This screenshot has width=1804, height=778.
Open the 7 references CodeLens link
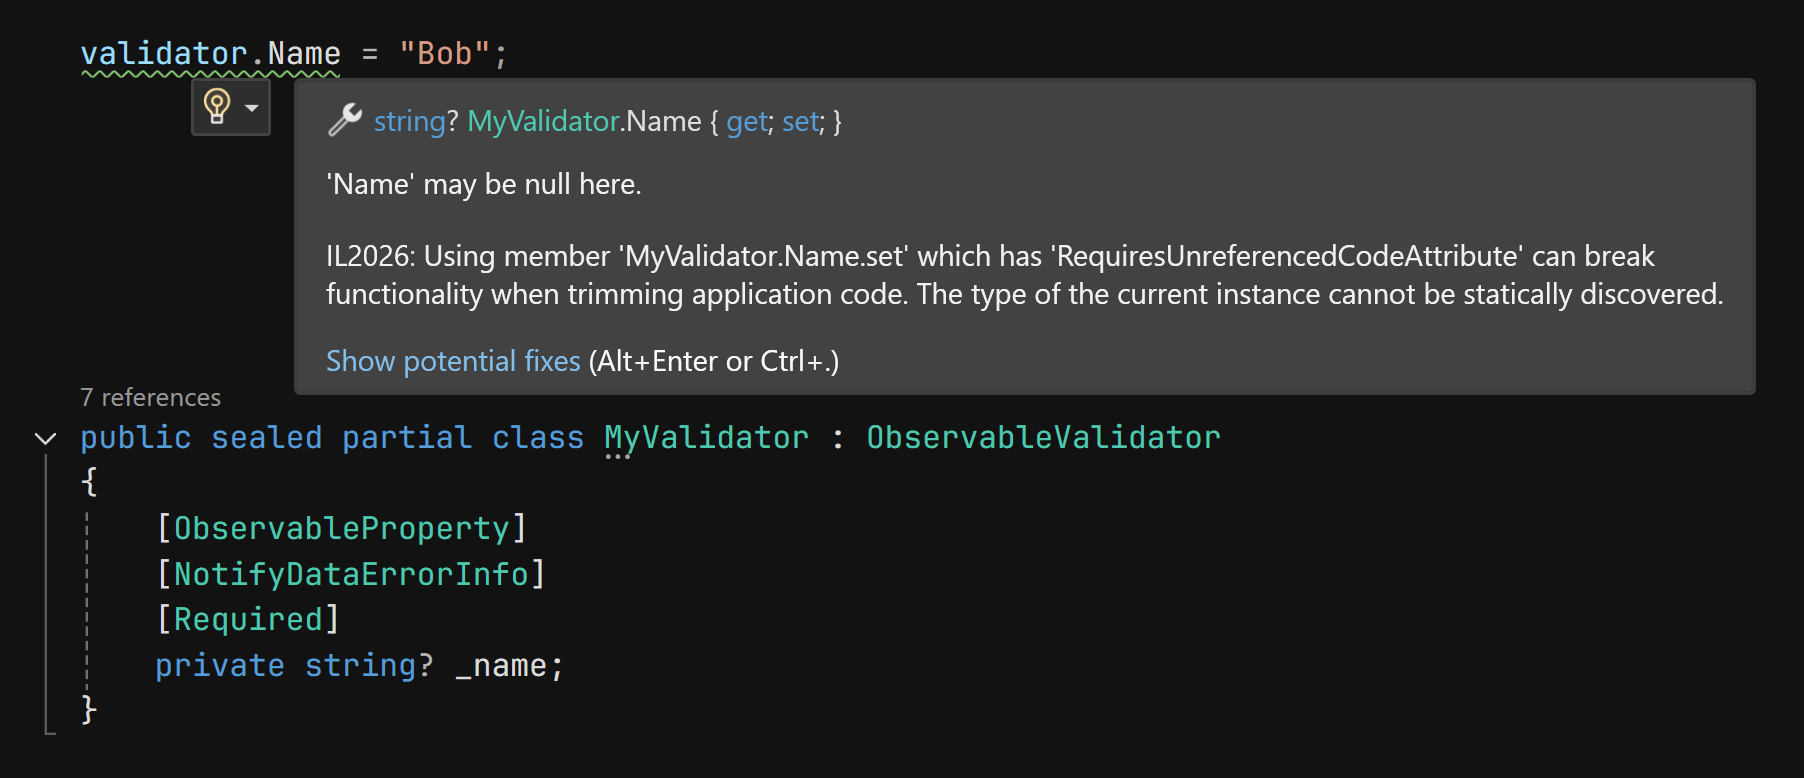[150, 397]
